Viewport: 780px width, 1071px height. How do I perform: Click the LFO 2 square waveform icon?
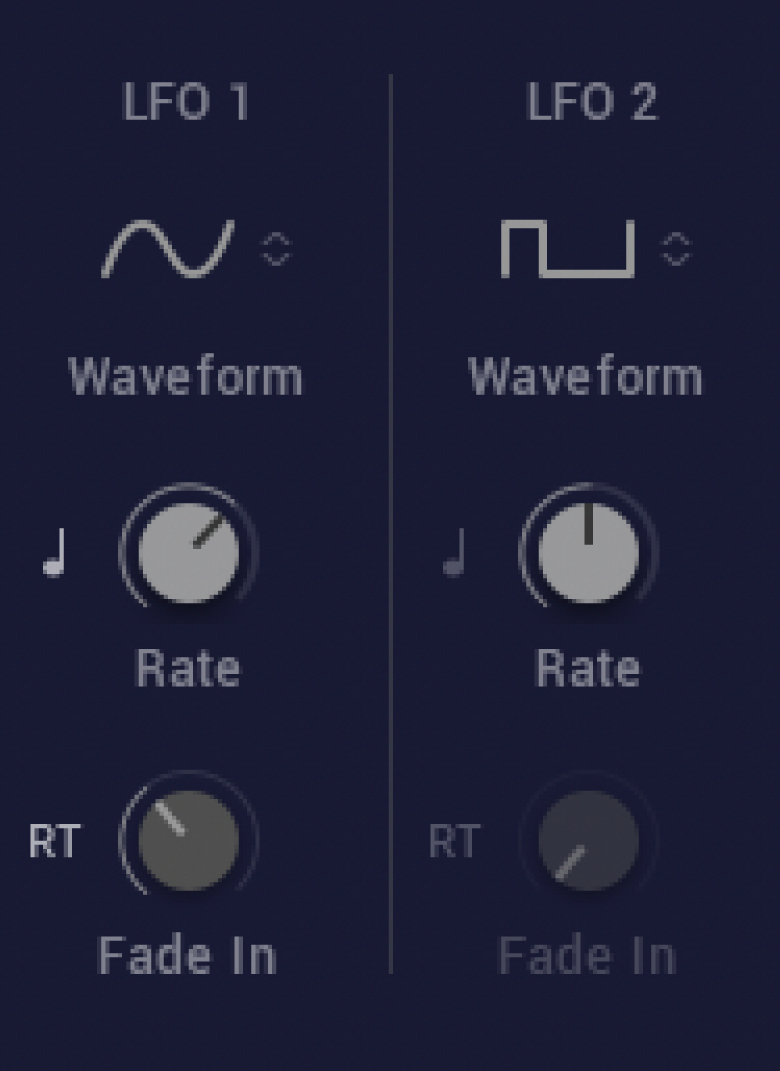568,249
